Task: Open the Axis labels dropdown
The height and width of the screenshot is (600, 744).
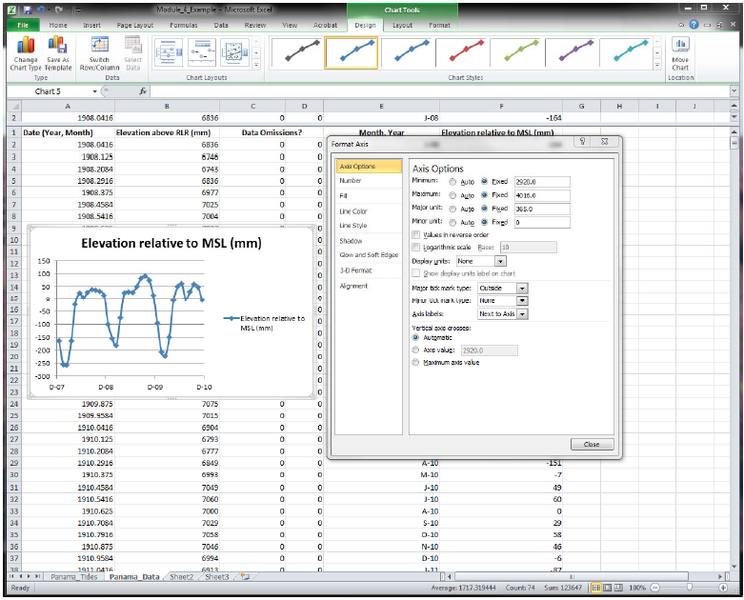Action: click(522, 314)
